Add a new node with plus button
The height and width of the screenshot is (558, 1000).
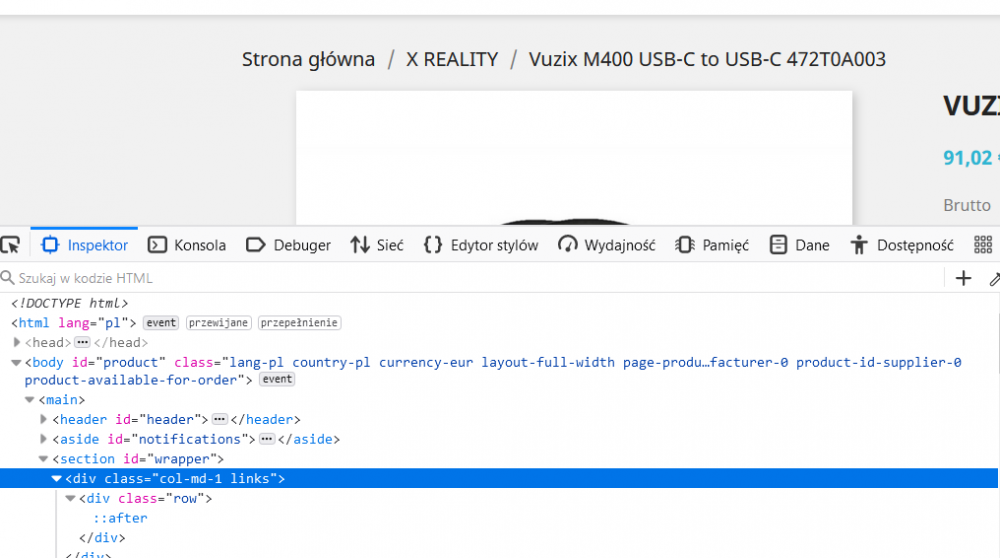pos(963,278)
